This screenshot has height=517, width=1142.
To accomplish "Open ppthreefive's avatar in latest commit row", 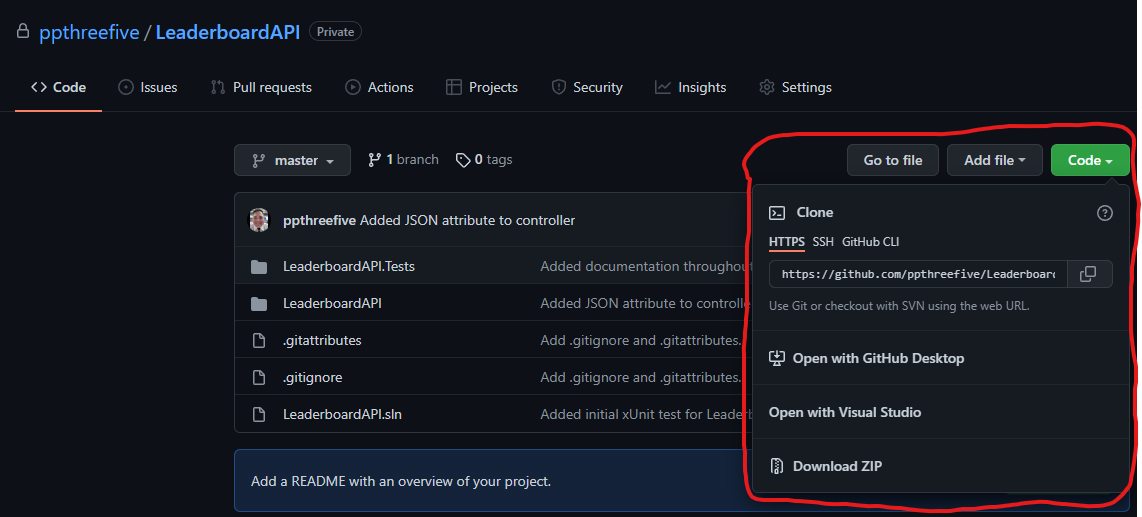I will pyautogui.click(x=259, y=220).
